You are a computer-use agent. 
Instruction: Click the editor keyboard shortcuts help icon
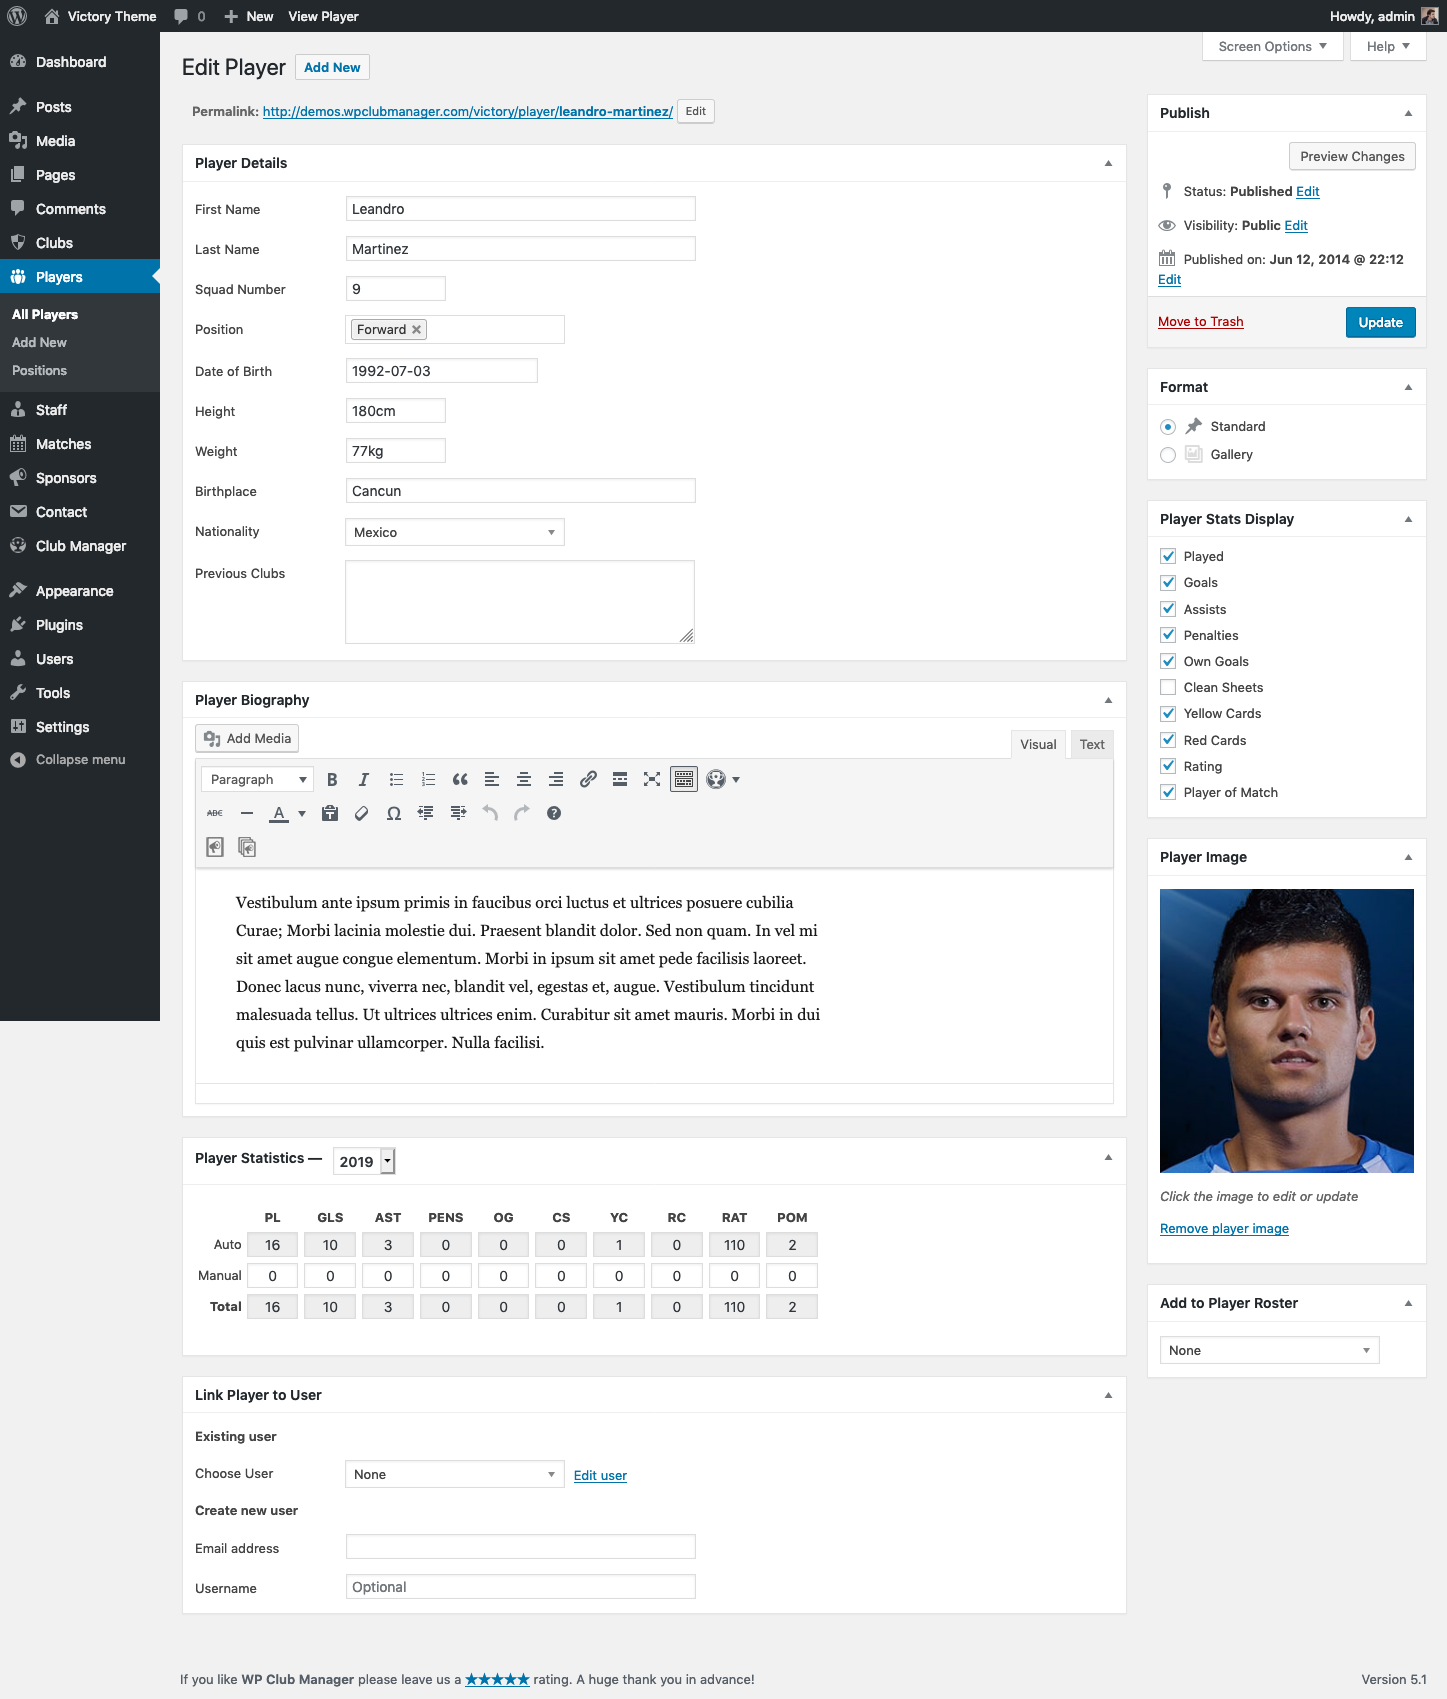pyautogui.click(x=554, y=814)
